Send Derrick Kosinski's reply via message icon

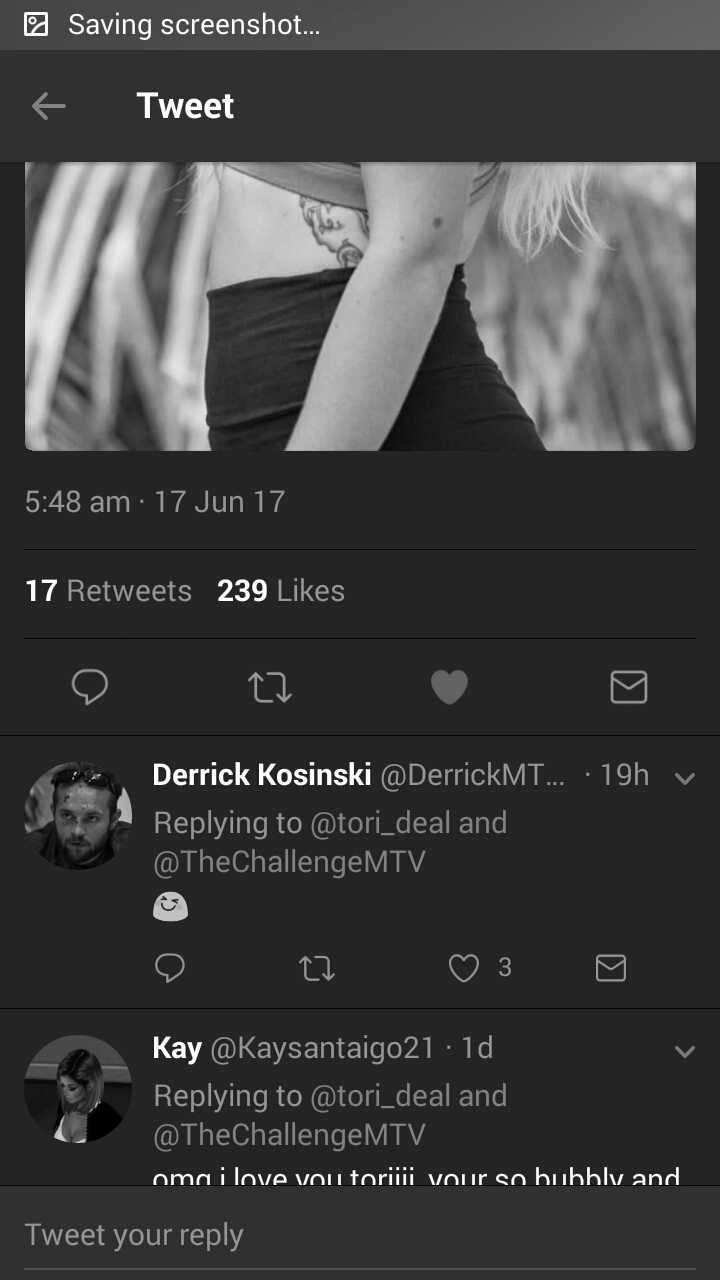coord(610,967)
